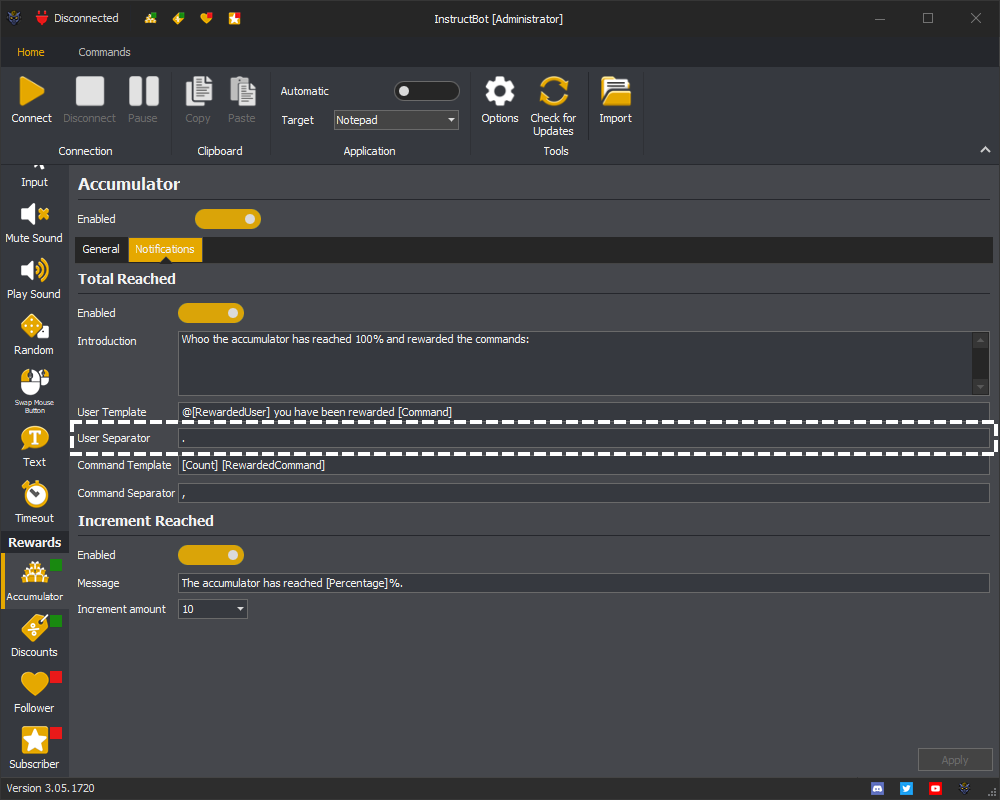Open the Timeout command in sidebar
The image size is (1000, 800).
click(34, 503)
